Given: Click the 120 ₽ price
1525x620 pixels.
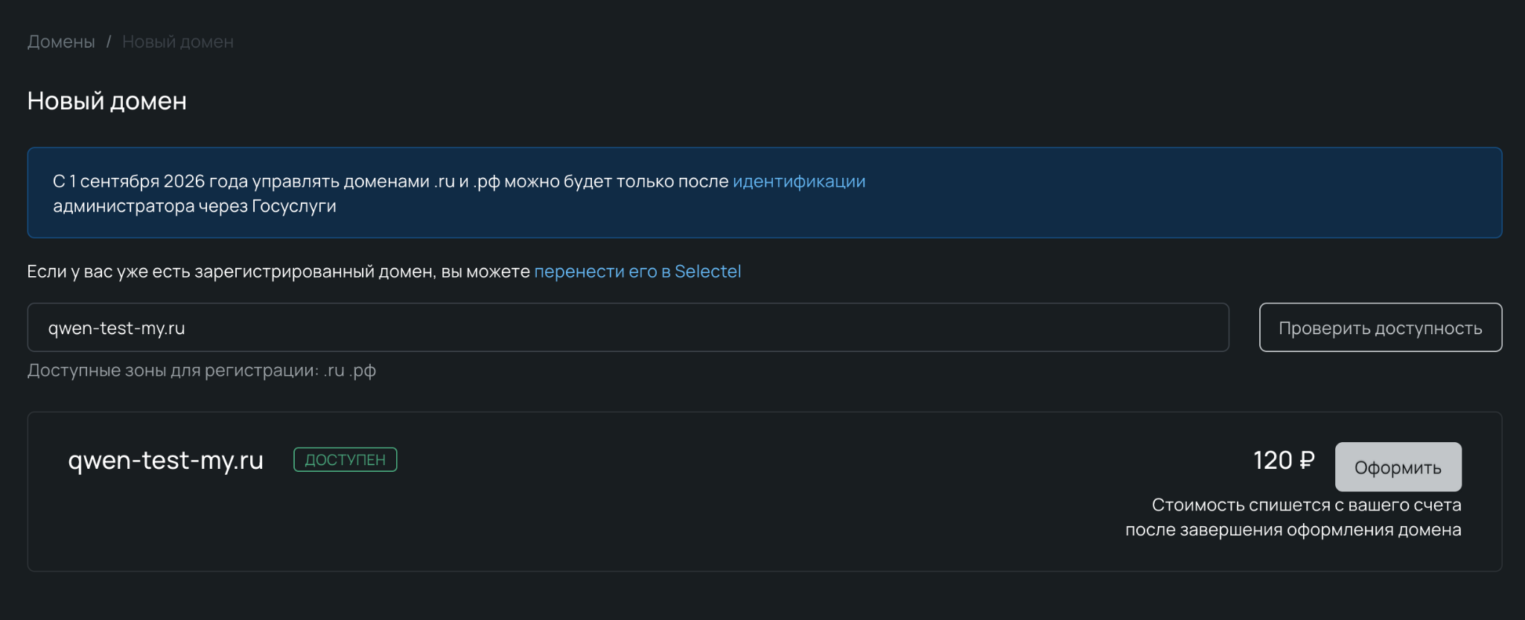Looking at the screenshot, I should (x=1284, y=461).
